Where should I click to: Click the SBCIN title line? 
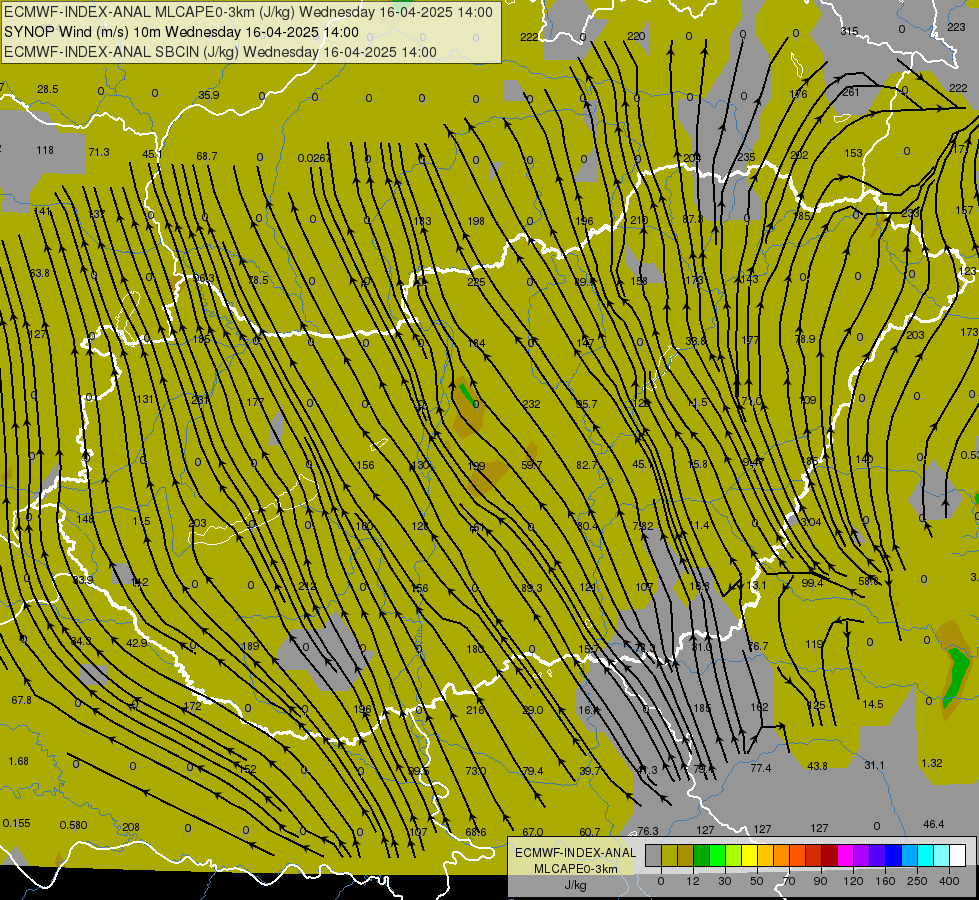pos(220,52)
